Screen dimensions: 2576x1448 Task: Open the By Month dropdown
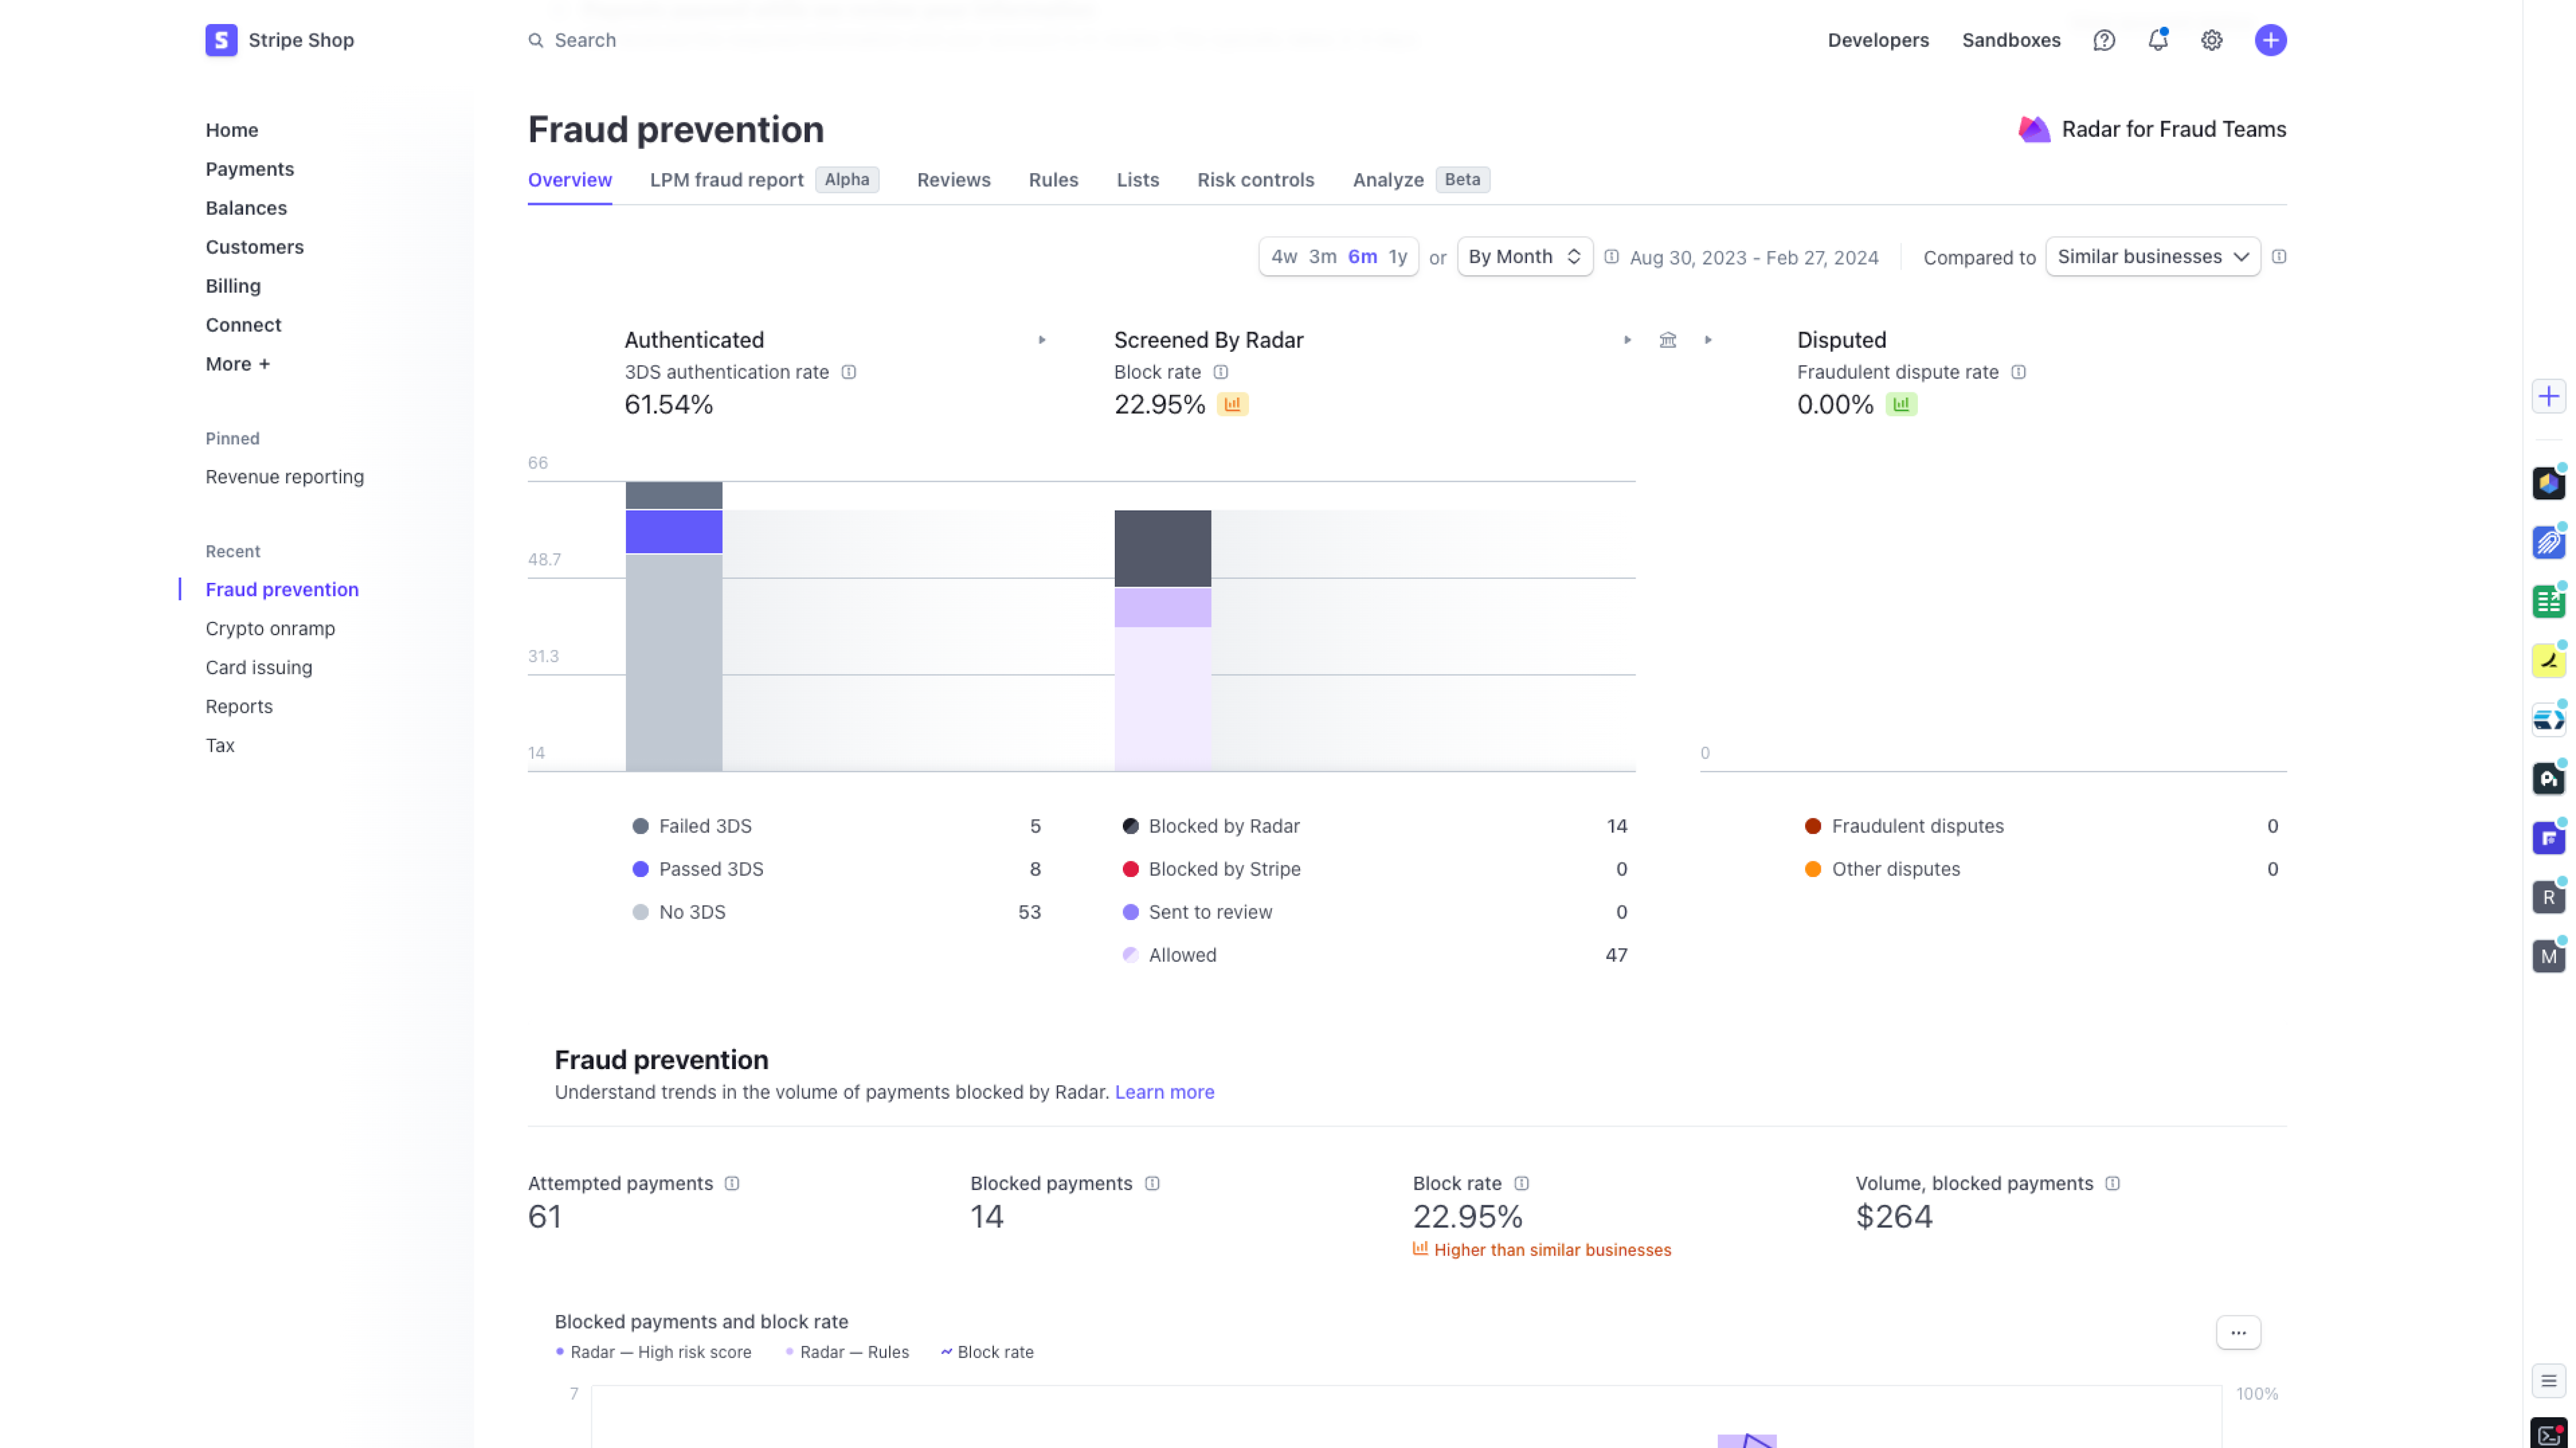click(1525, 257)
